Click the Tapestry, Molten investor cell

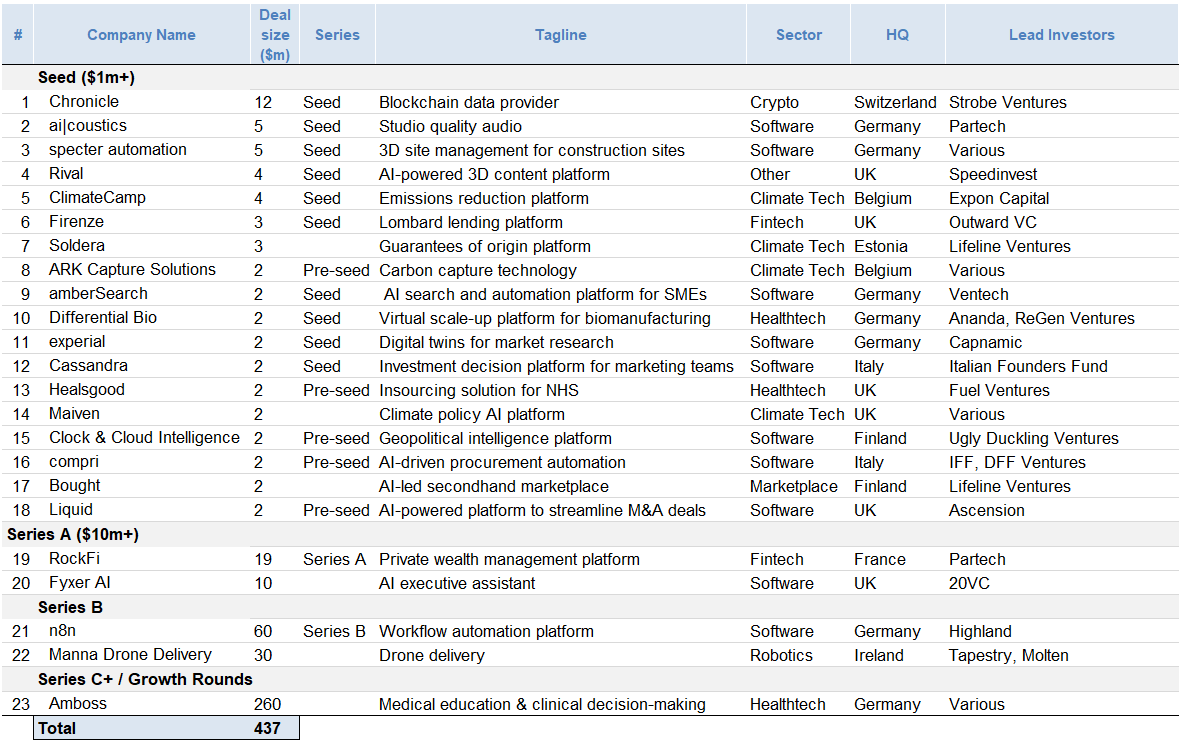coord(1009,656)
